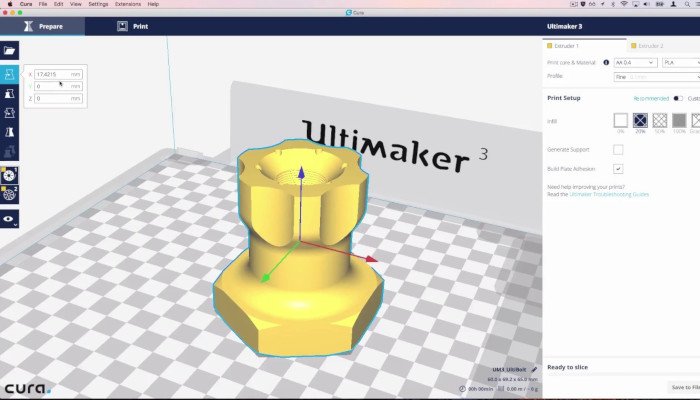The height and width of the screenshot is (400, 700).
Task: Open the Ultimaker Troubleshooting Guides link
Action: pyautogui.click(x=608, y=194)
